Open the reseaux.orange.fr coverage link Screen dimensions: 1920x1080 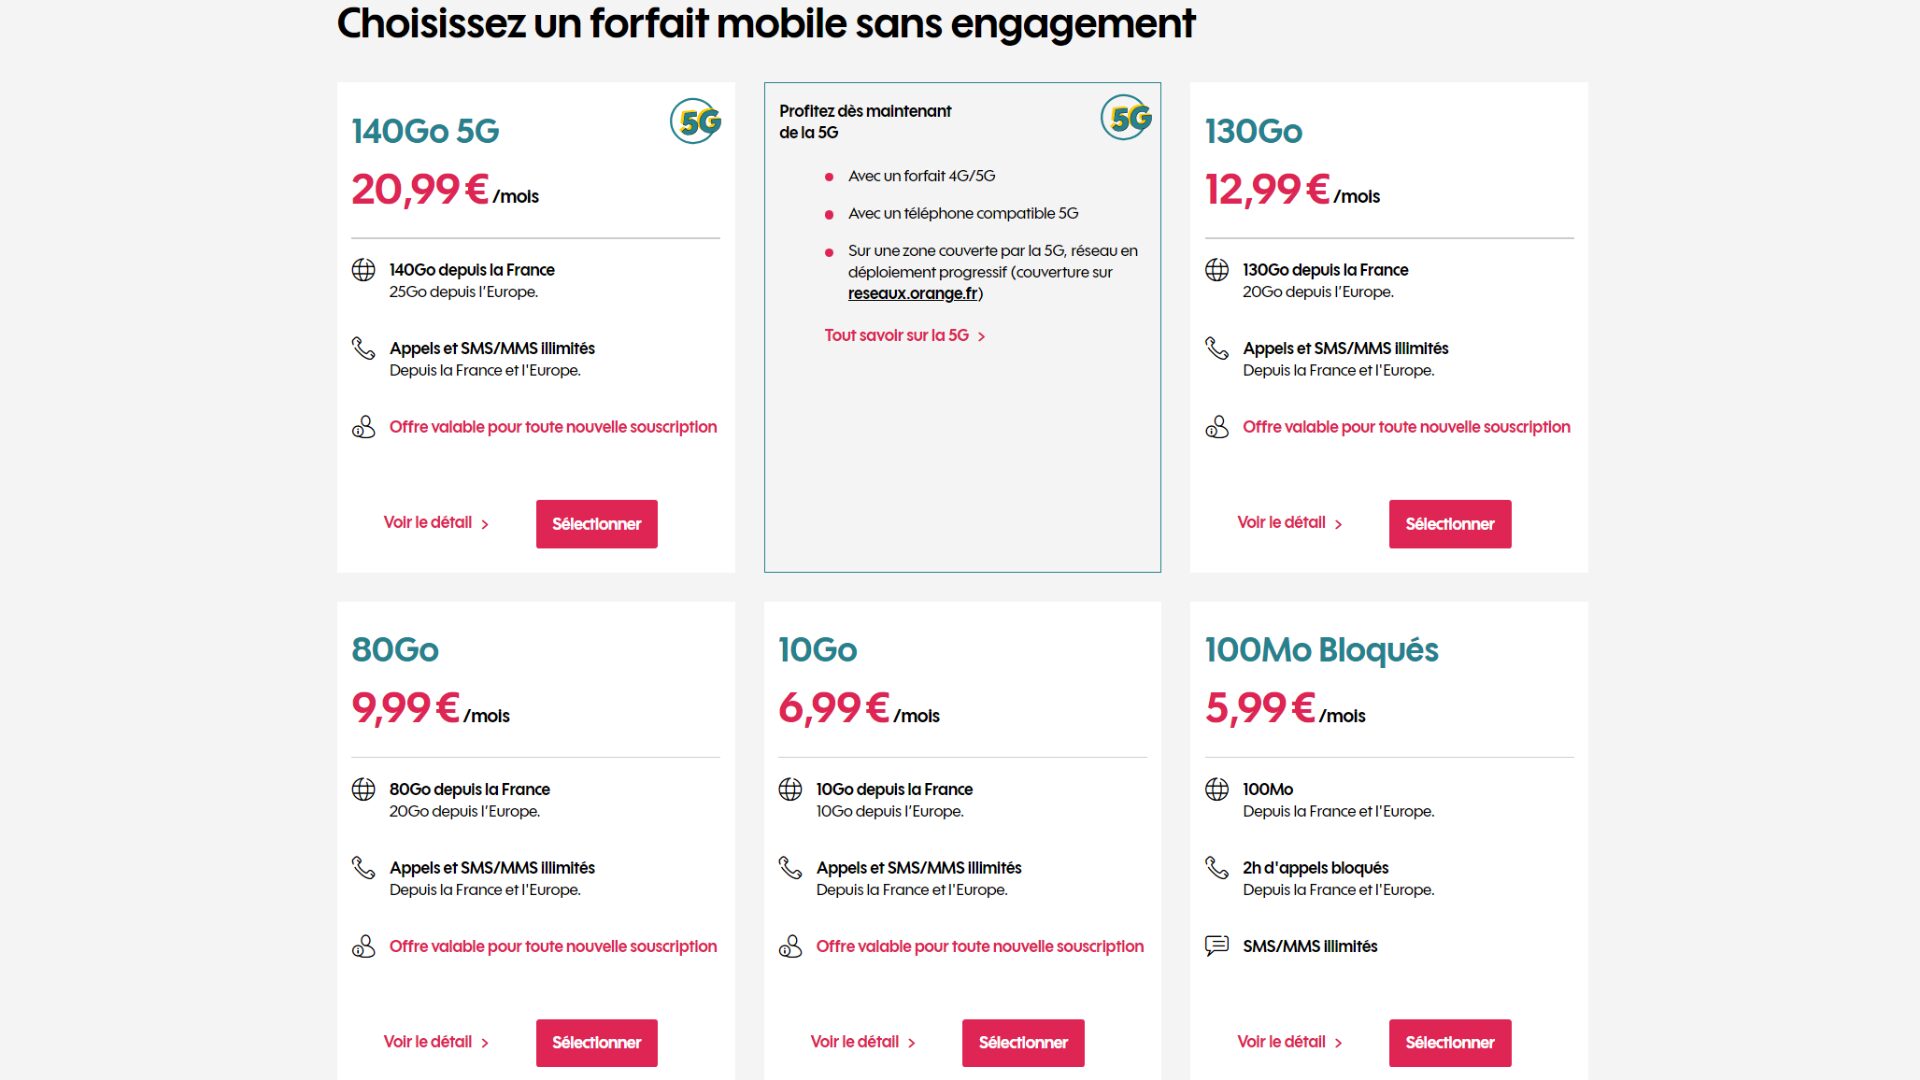[x=913, y=293]
